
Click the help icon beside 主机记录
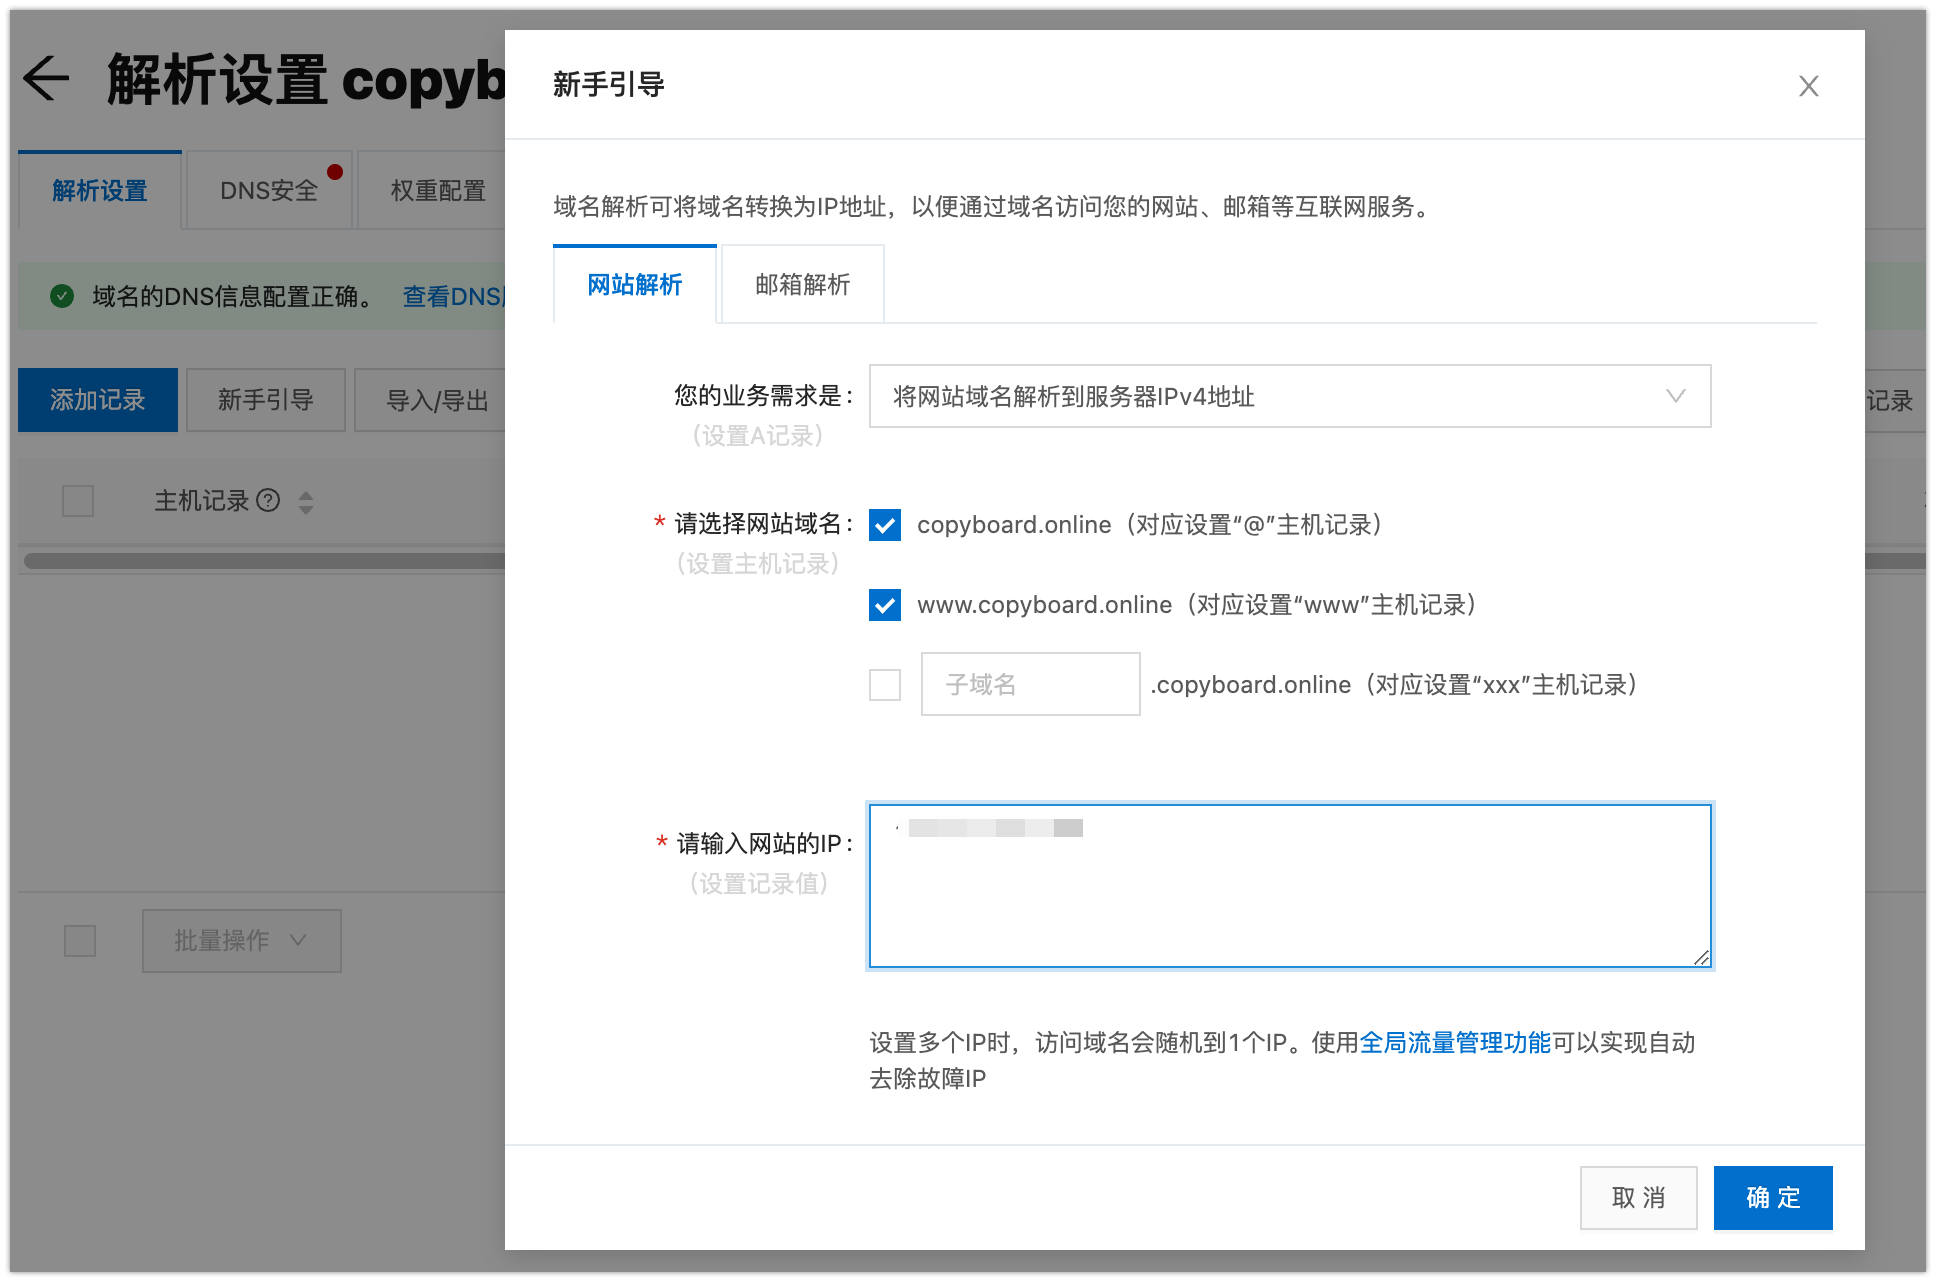tap(268, 500)
